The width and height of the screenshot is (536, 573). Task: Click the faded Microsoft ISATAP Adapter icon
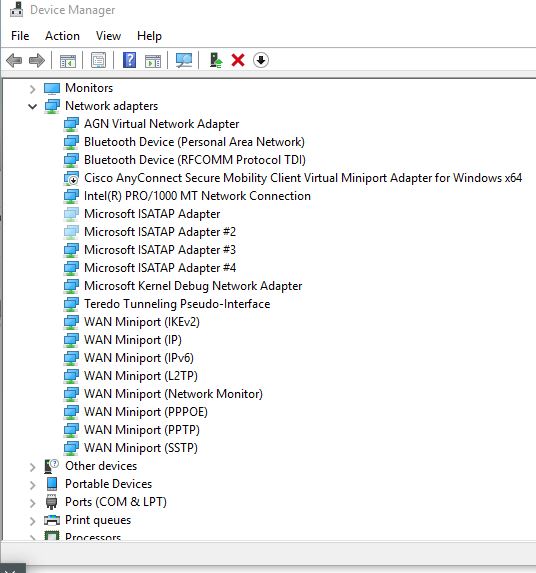71,214
